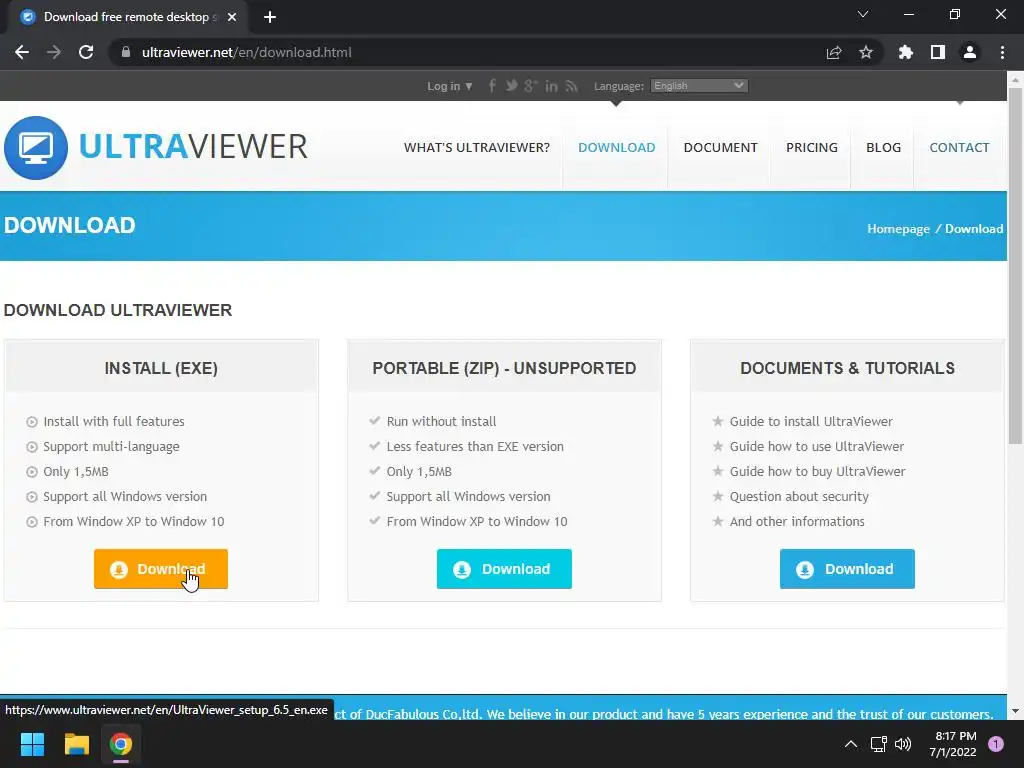Open the Language English dropdown
1024x768 pixels.
tap(699, 86)
